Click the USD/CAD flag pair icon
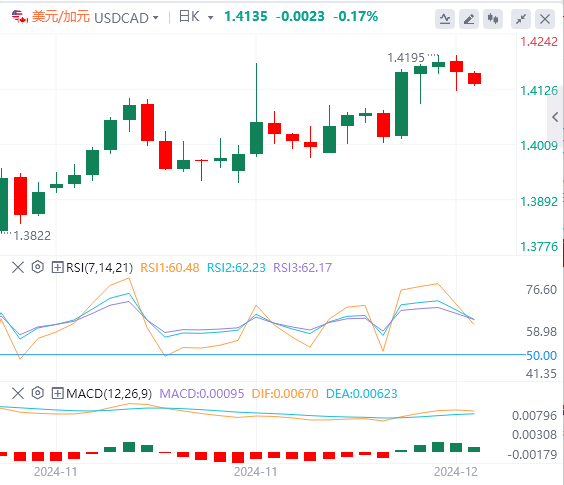The image size is (564, 485). 19,17
